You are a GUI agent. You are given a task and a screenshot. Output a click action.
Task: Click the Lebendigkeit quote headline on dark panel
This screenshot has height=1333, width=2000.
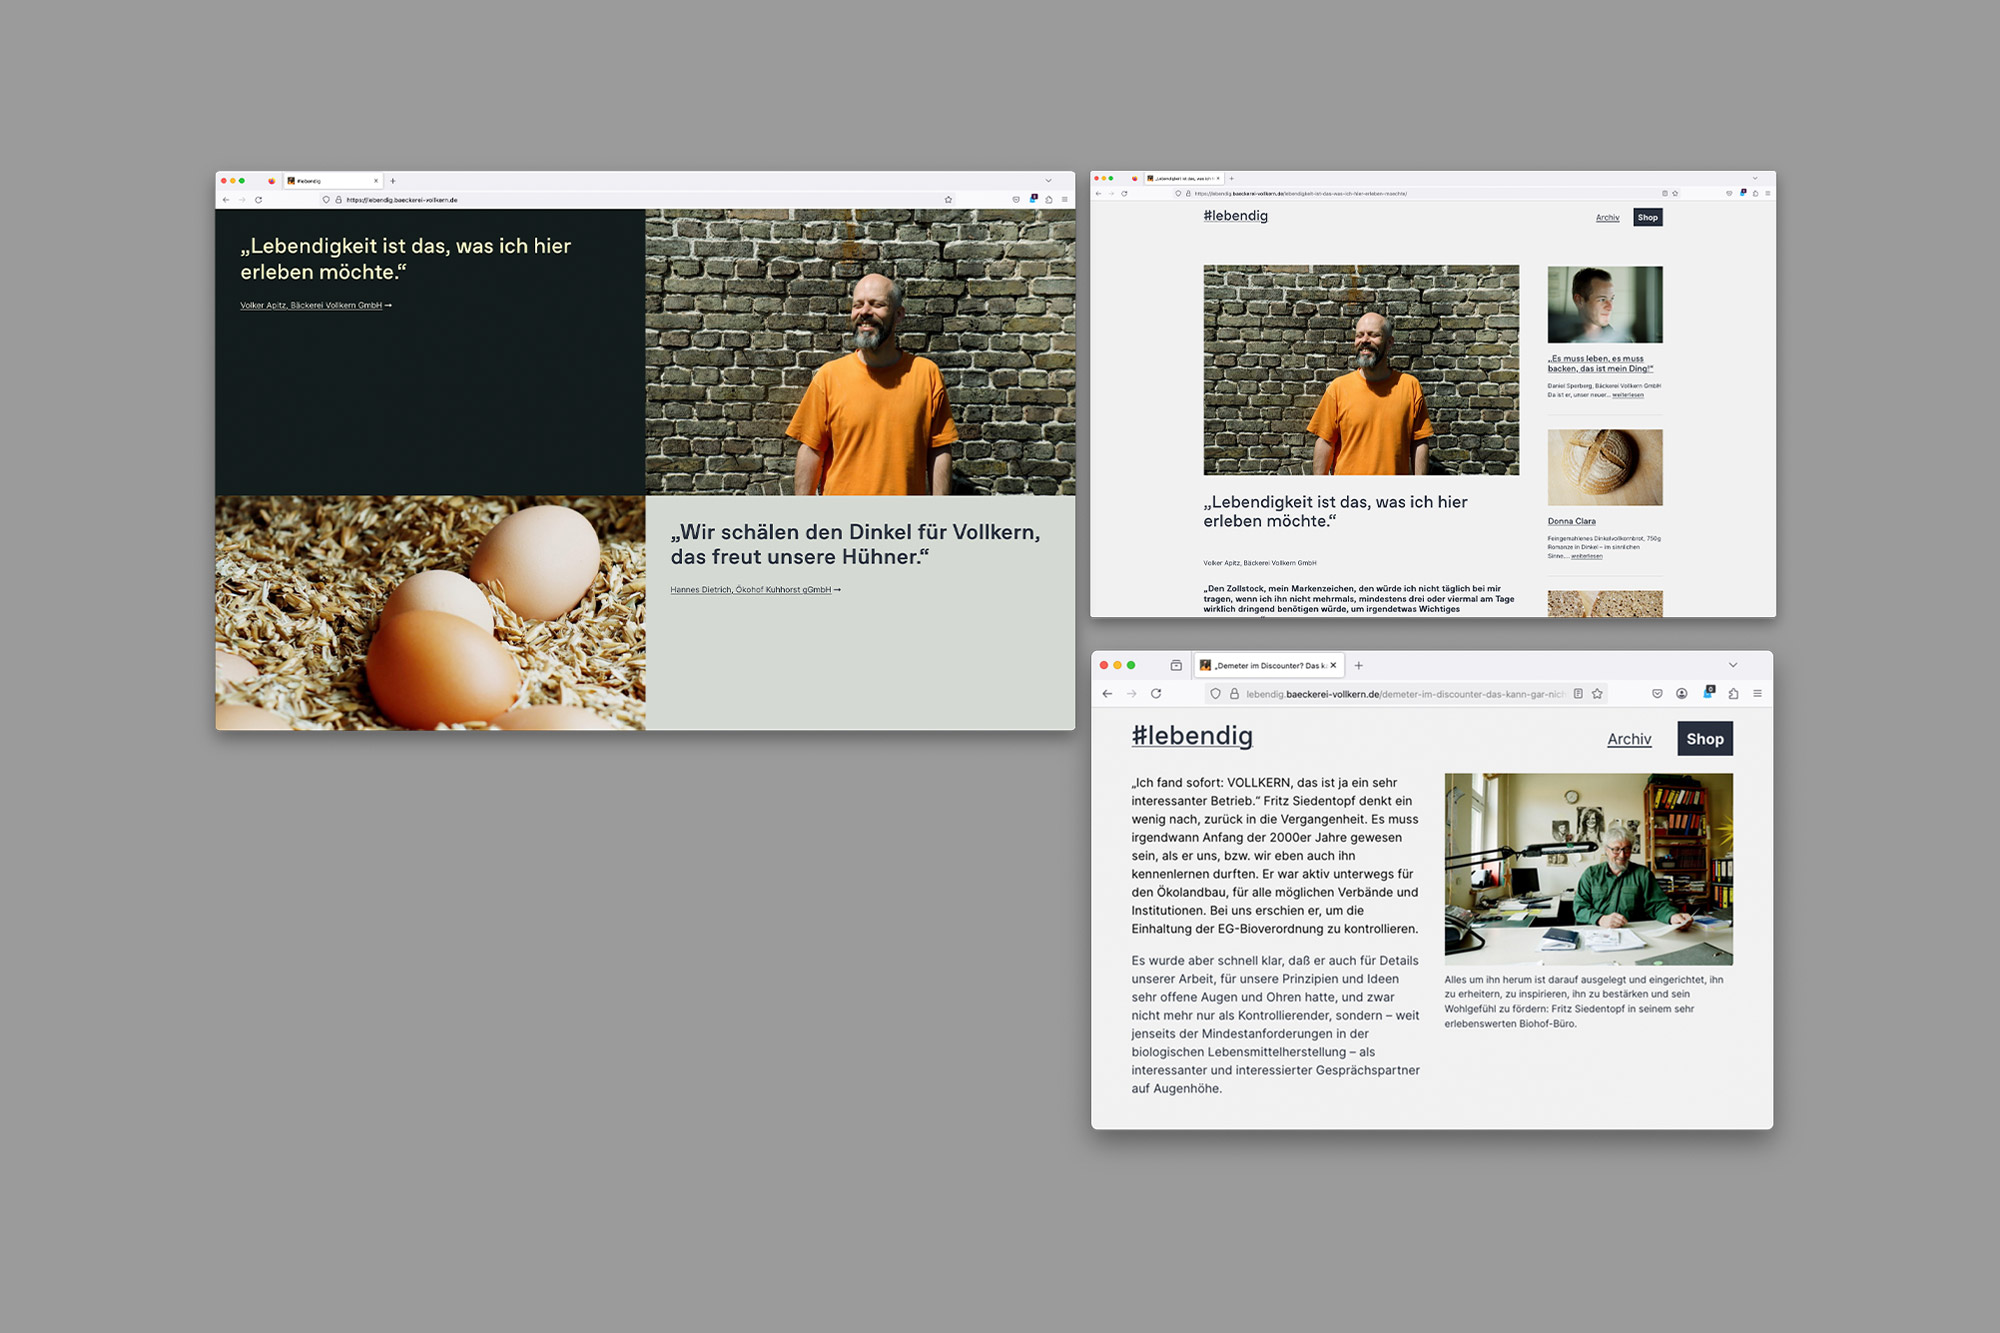pyautogui.click(x=405, y=259)
